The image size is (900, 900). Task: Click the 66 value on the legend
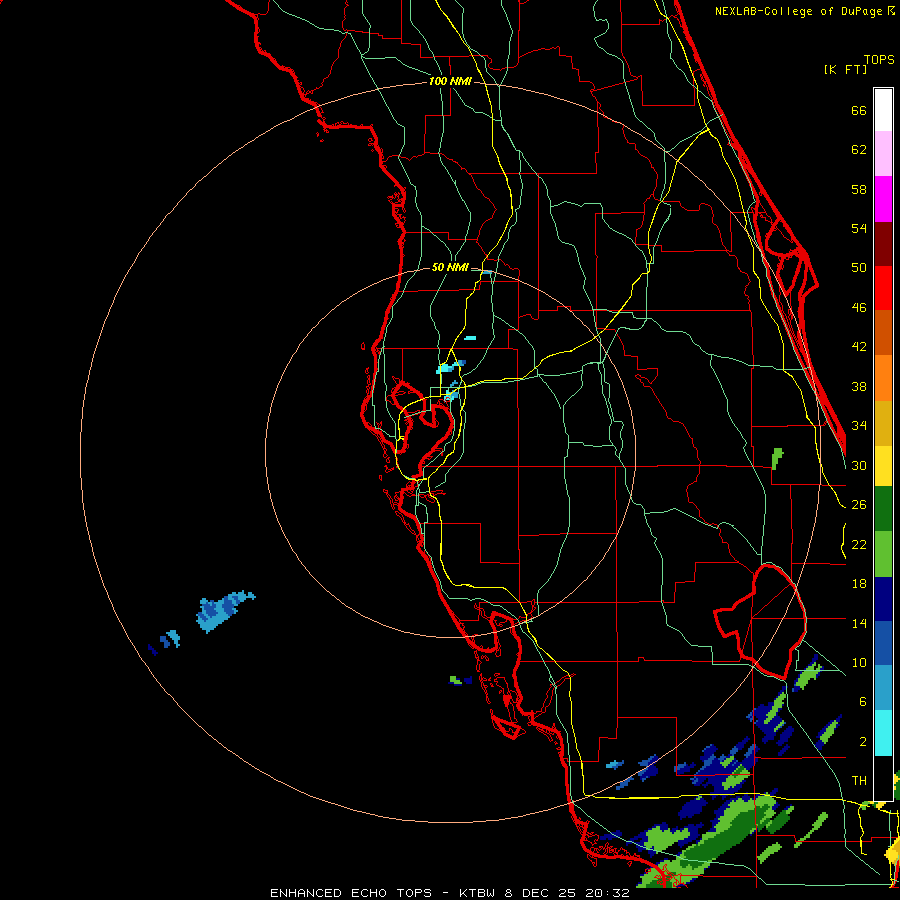(x=859, y=110)
